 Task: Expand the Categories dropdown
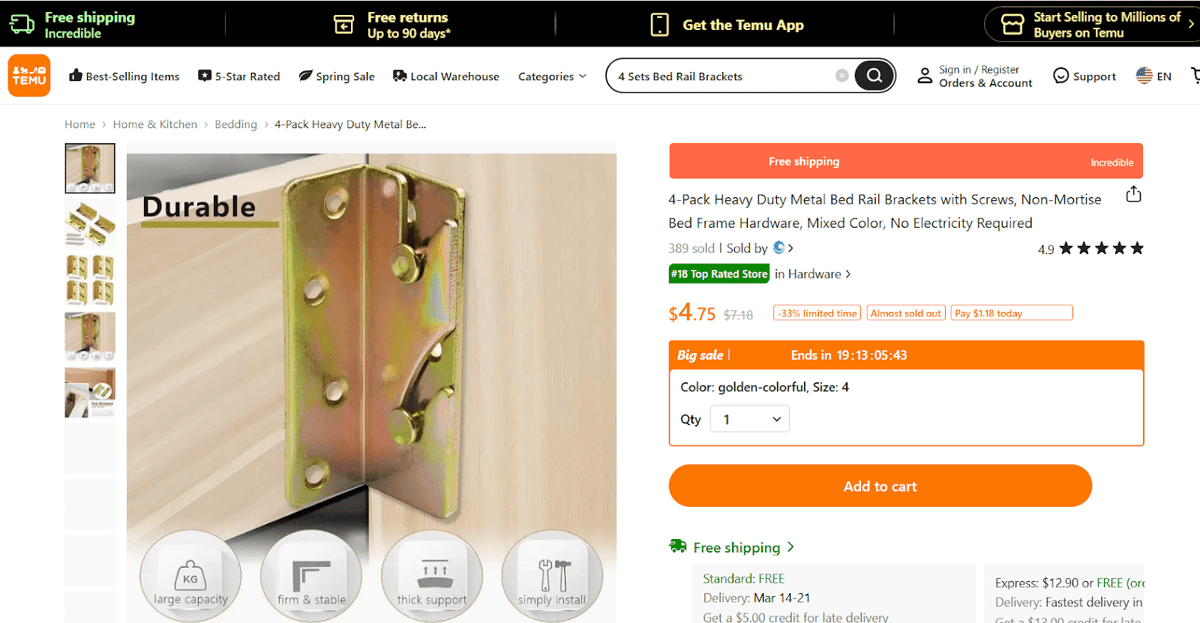pyautogui.click(x=552, y=76)
